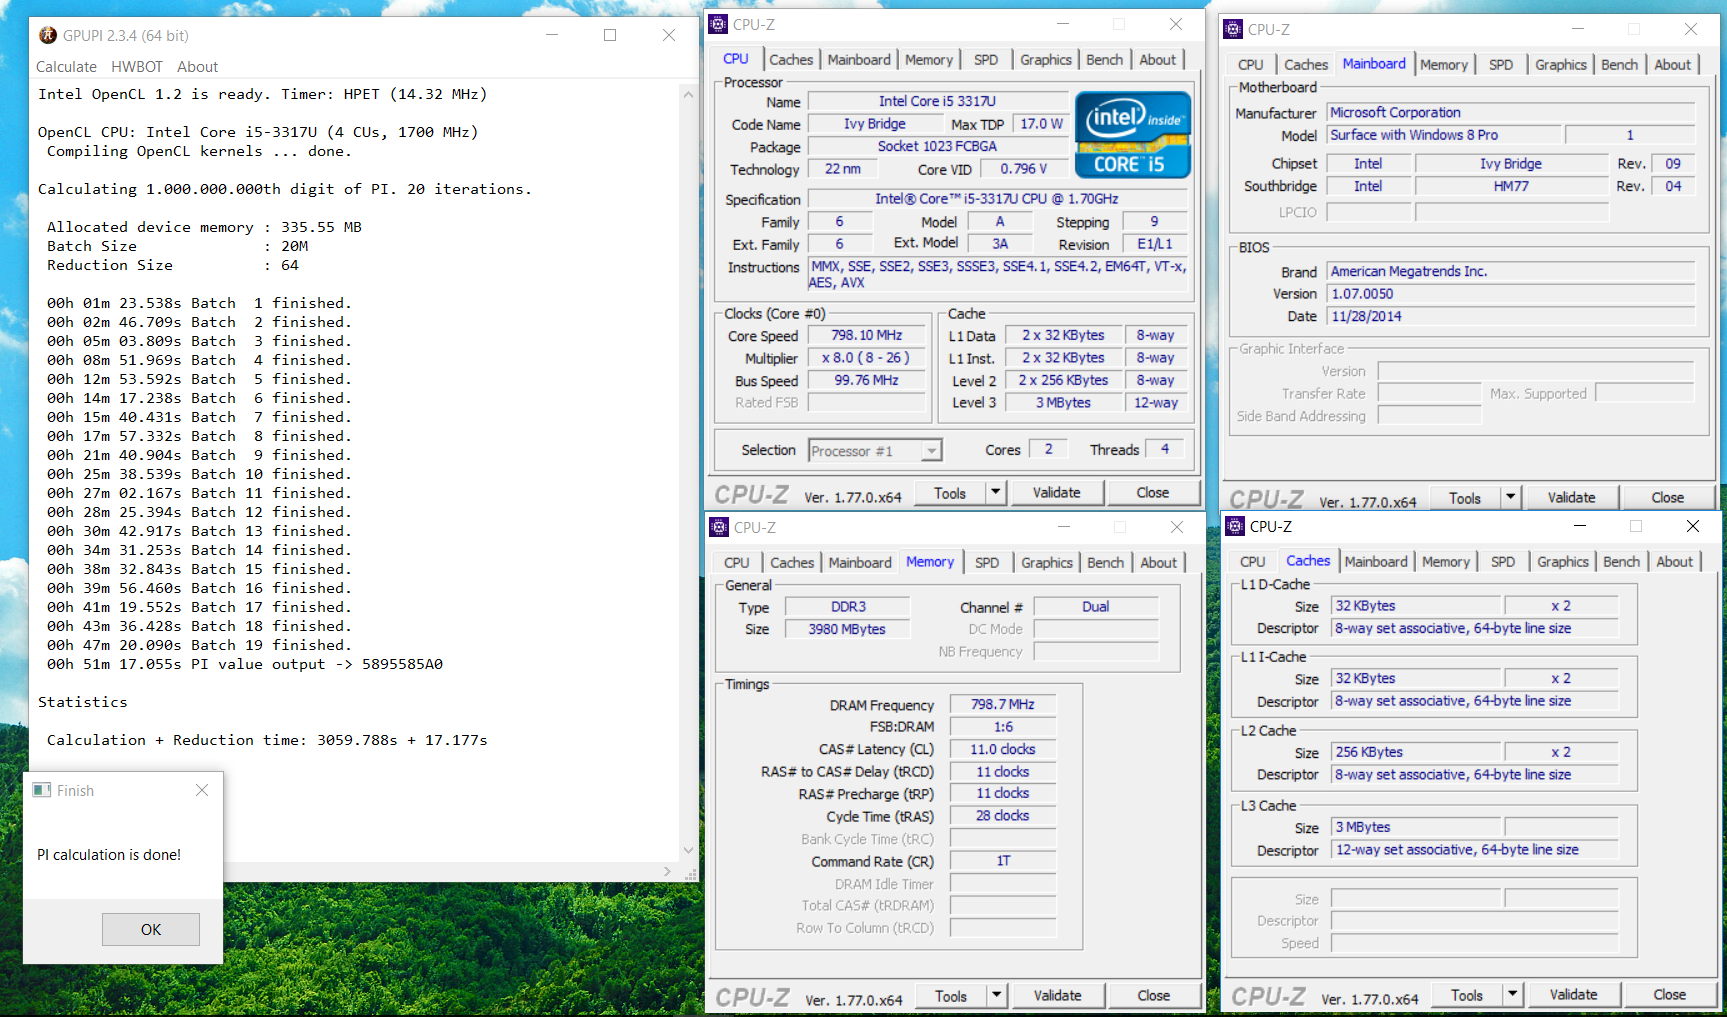Image resolution: width=1727 pixels, height=1017 pixels.
Task: Switch to Graphics tab in CPU tab window
Action: pyautogui.click(x=1046, y=60)
